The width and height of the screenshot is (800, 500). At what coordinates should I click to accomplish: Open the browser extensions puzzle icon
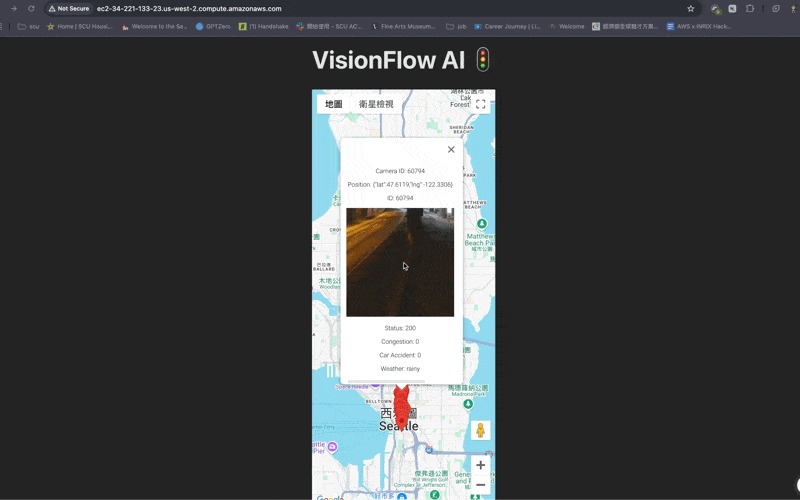pos(749,9)
